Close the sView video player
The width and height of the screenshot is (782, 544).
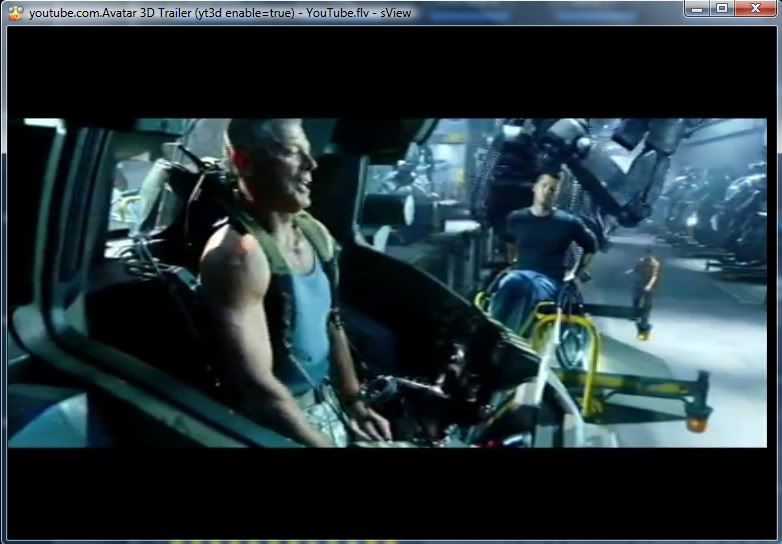pos(755,8)
